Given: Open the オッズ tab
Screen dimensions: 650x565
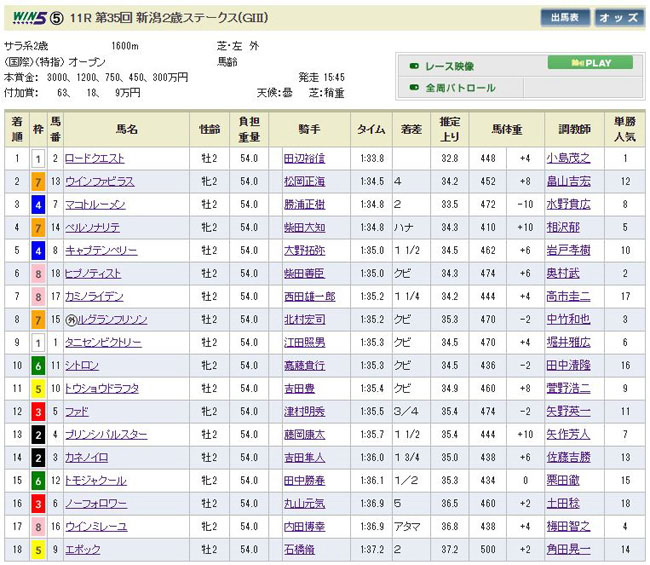Looking at the screenshot, I should coord(620,18).
